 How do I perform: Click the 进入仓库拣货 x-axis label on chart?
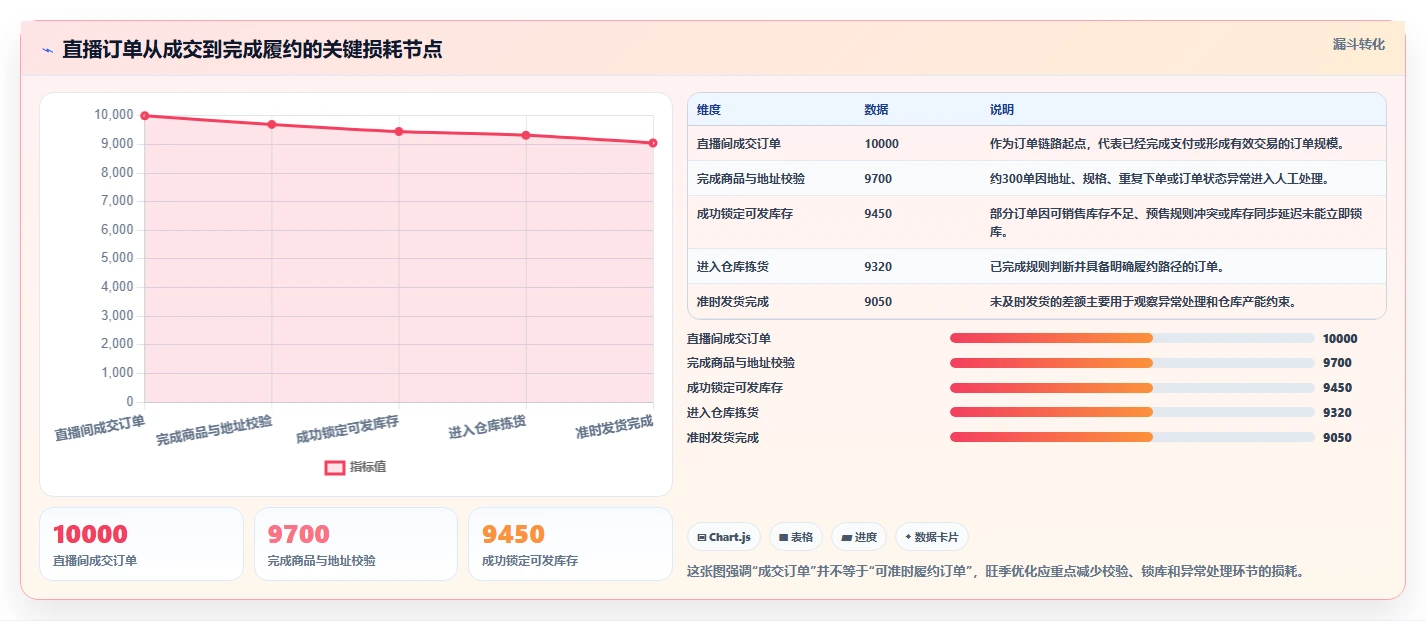pos(487,427)
